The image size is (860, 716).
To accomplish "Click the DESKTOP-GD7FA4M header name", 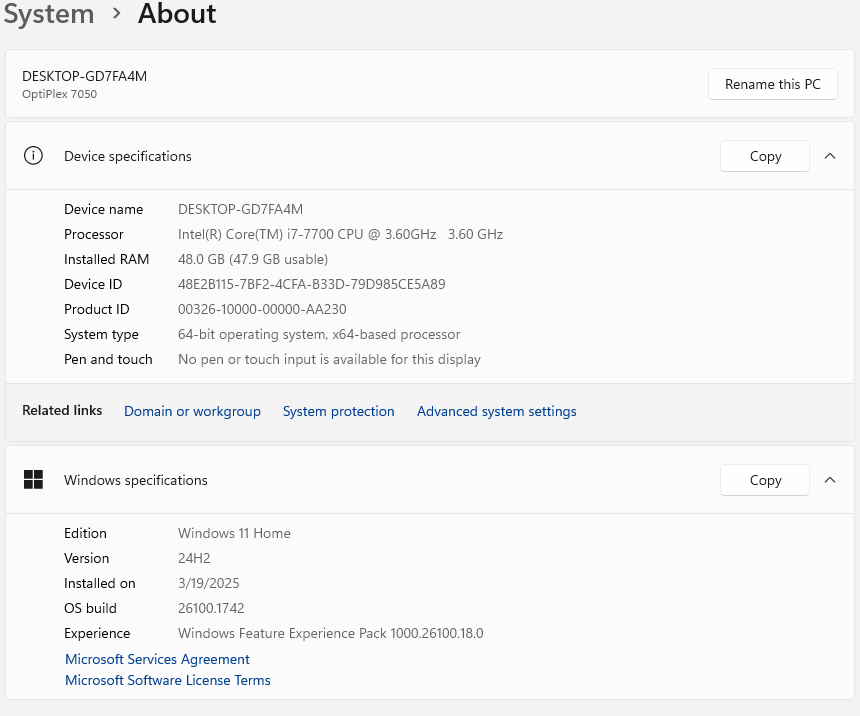I will 84,76.
